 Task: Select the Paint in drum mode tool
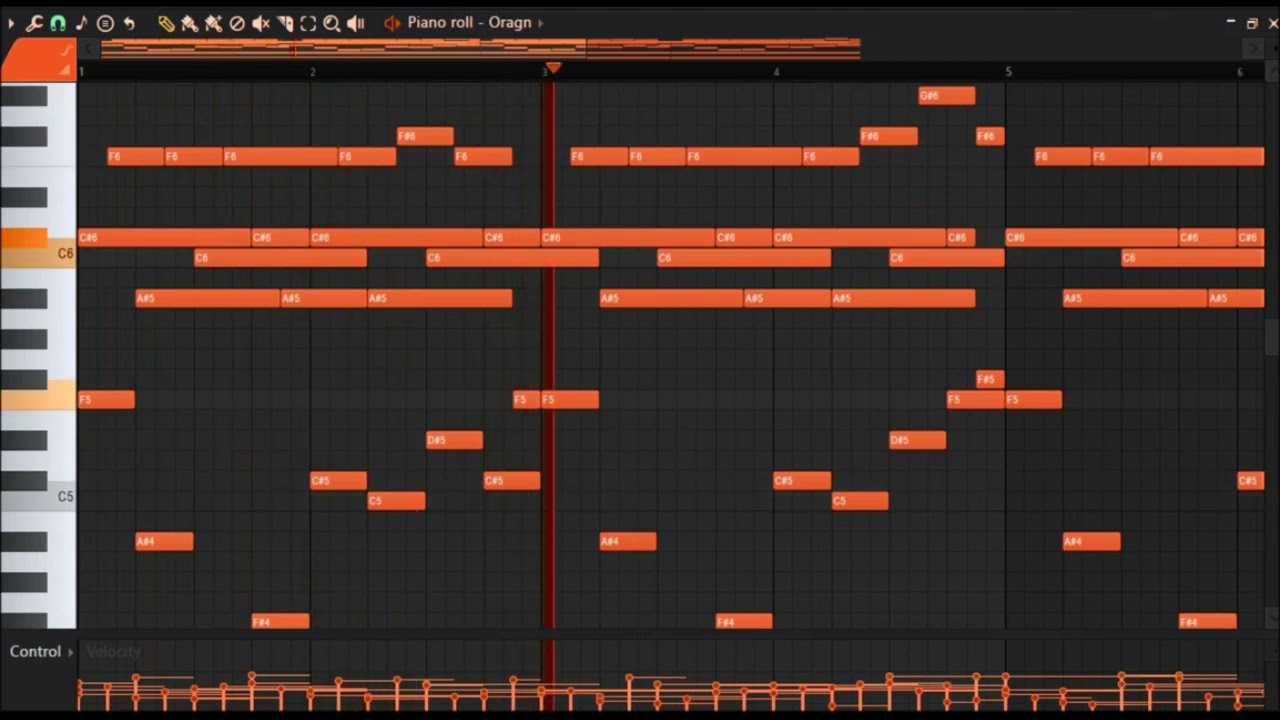(x=213, y=23)
